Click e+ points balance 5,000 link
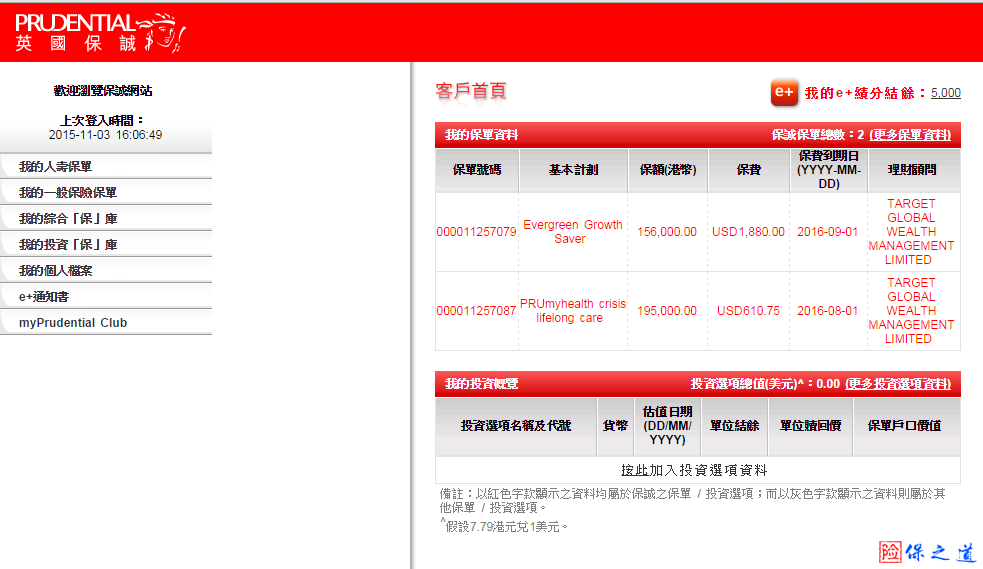983x569 pixels. [x=945, y=93]
